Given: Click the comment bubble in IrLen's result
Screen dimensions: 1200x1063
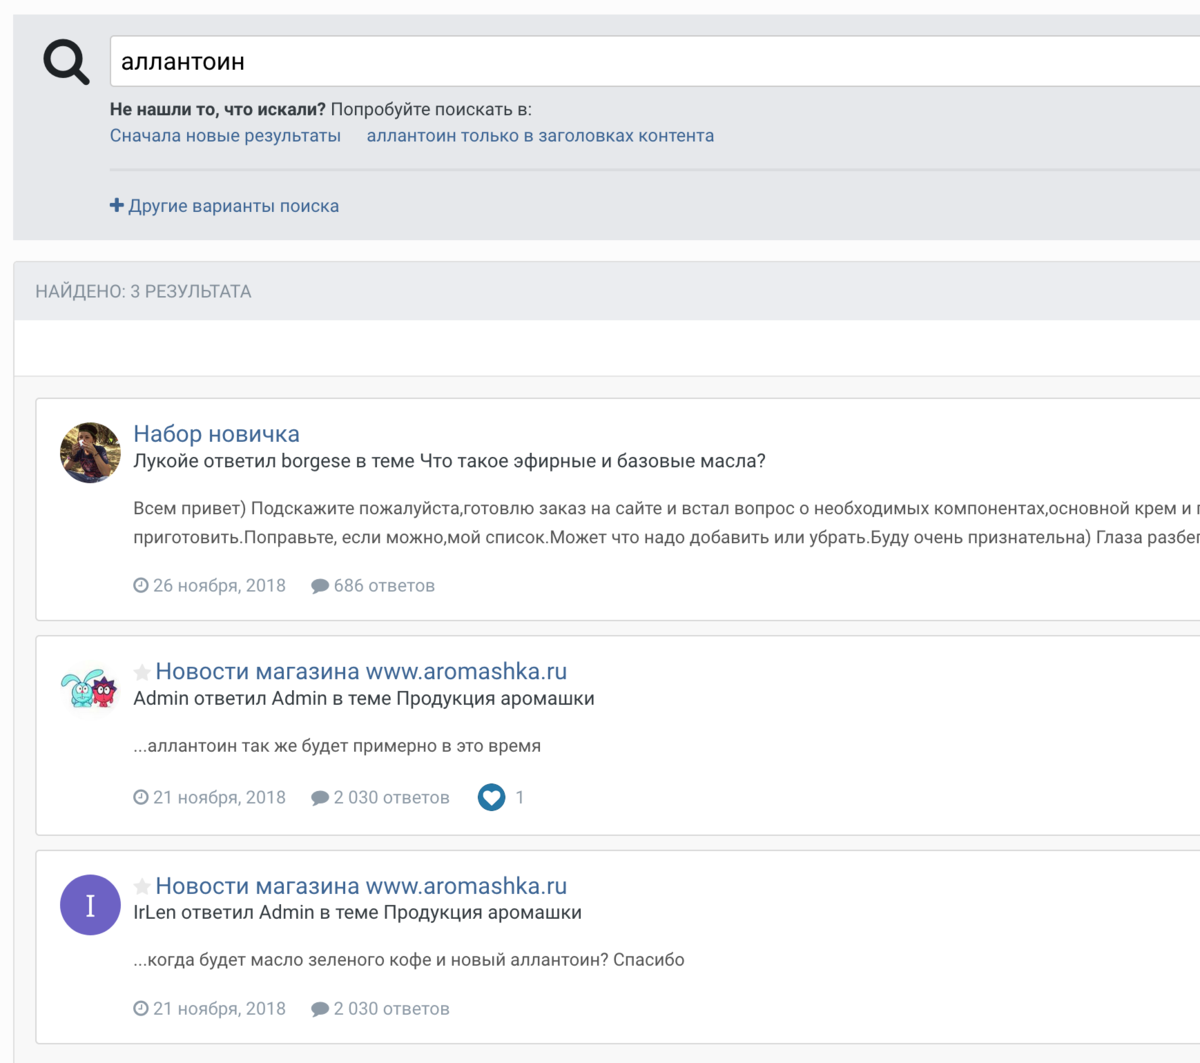Looking at the screenshot, I should point(320,1009).
